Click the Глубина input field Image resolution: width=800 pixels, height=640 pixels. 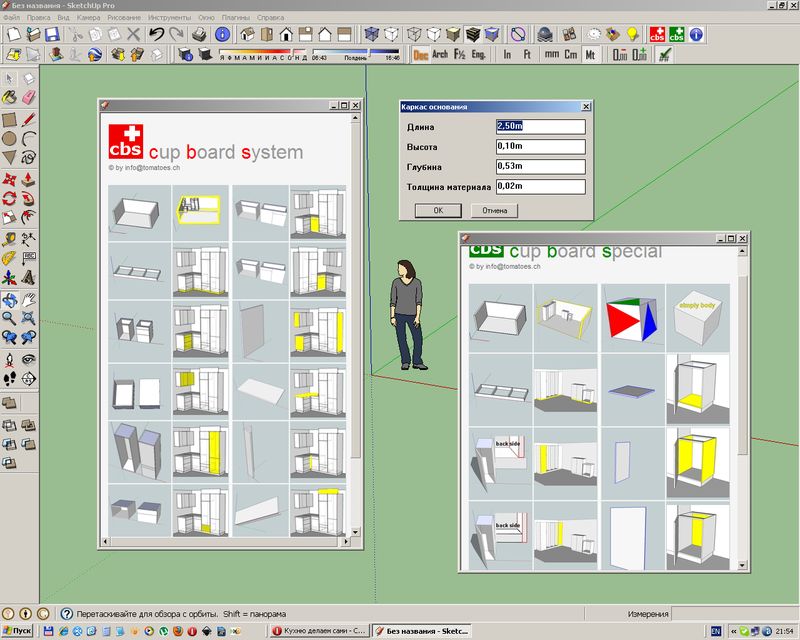pyautogui.click(x=541, y=166)
